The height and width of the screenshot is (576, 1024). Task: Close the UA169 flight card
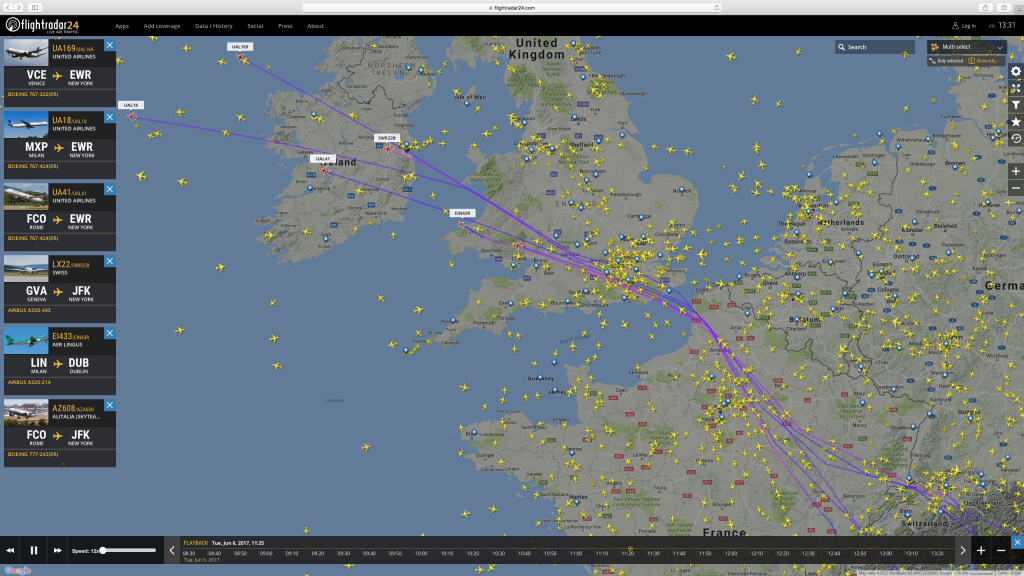click(110, 45)
